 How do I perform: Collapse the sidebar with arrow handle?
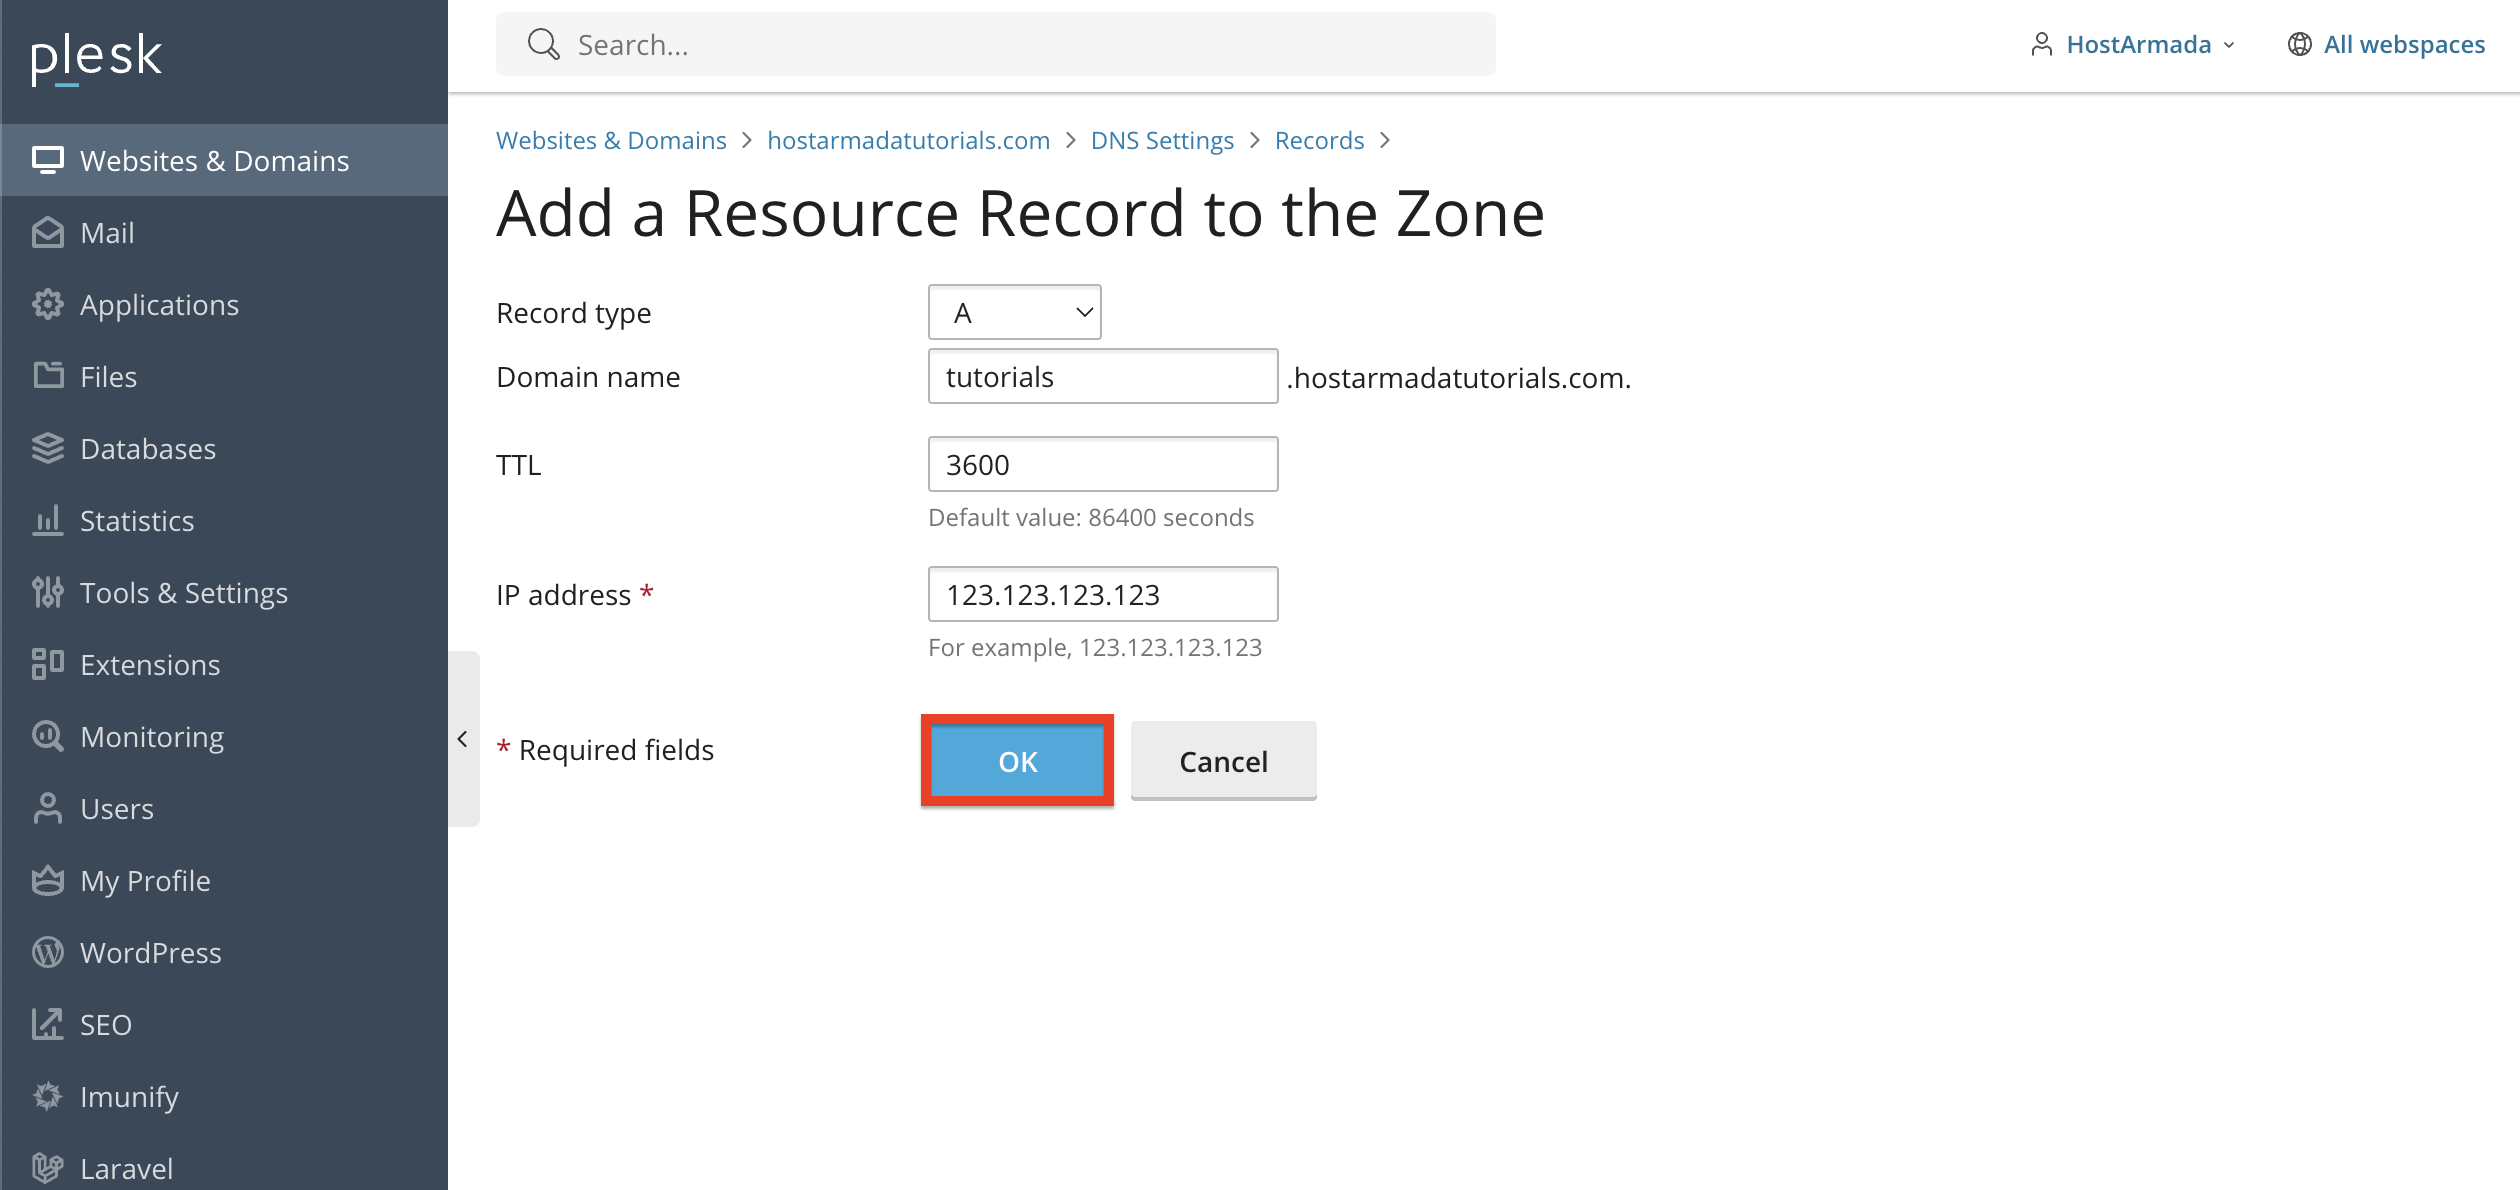tap(463, 739)
